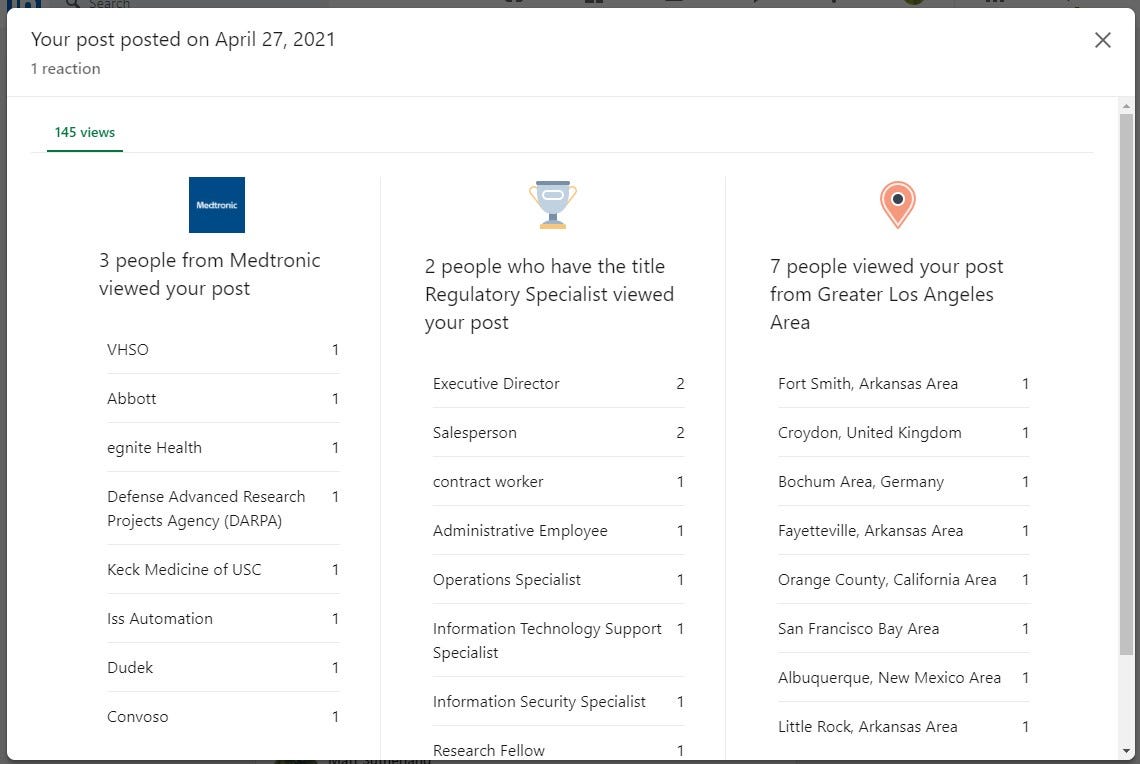The width and height of the screenshot is (1140, 764).
Task: Click the Dudek company row
Action: click(x=223, y=667)
